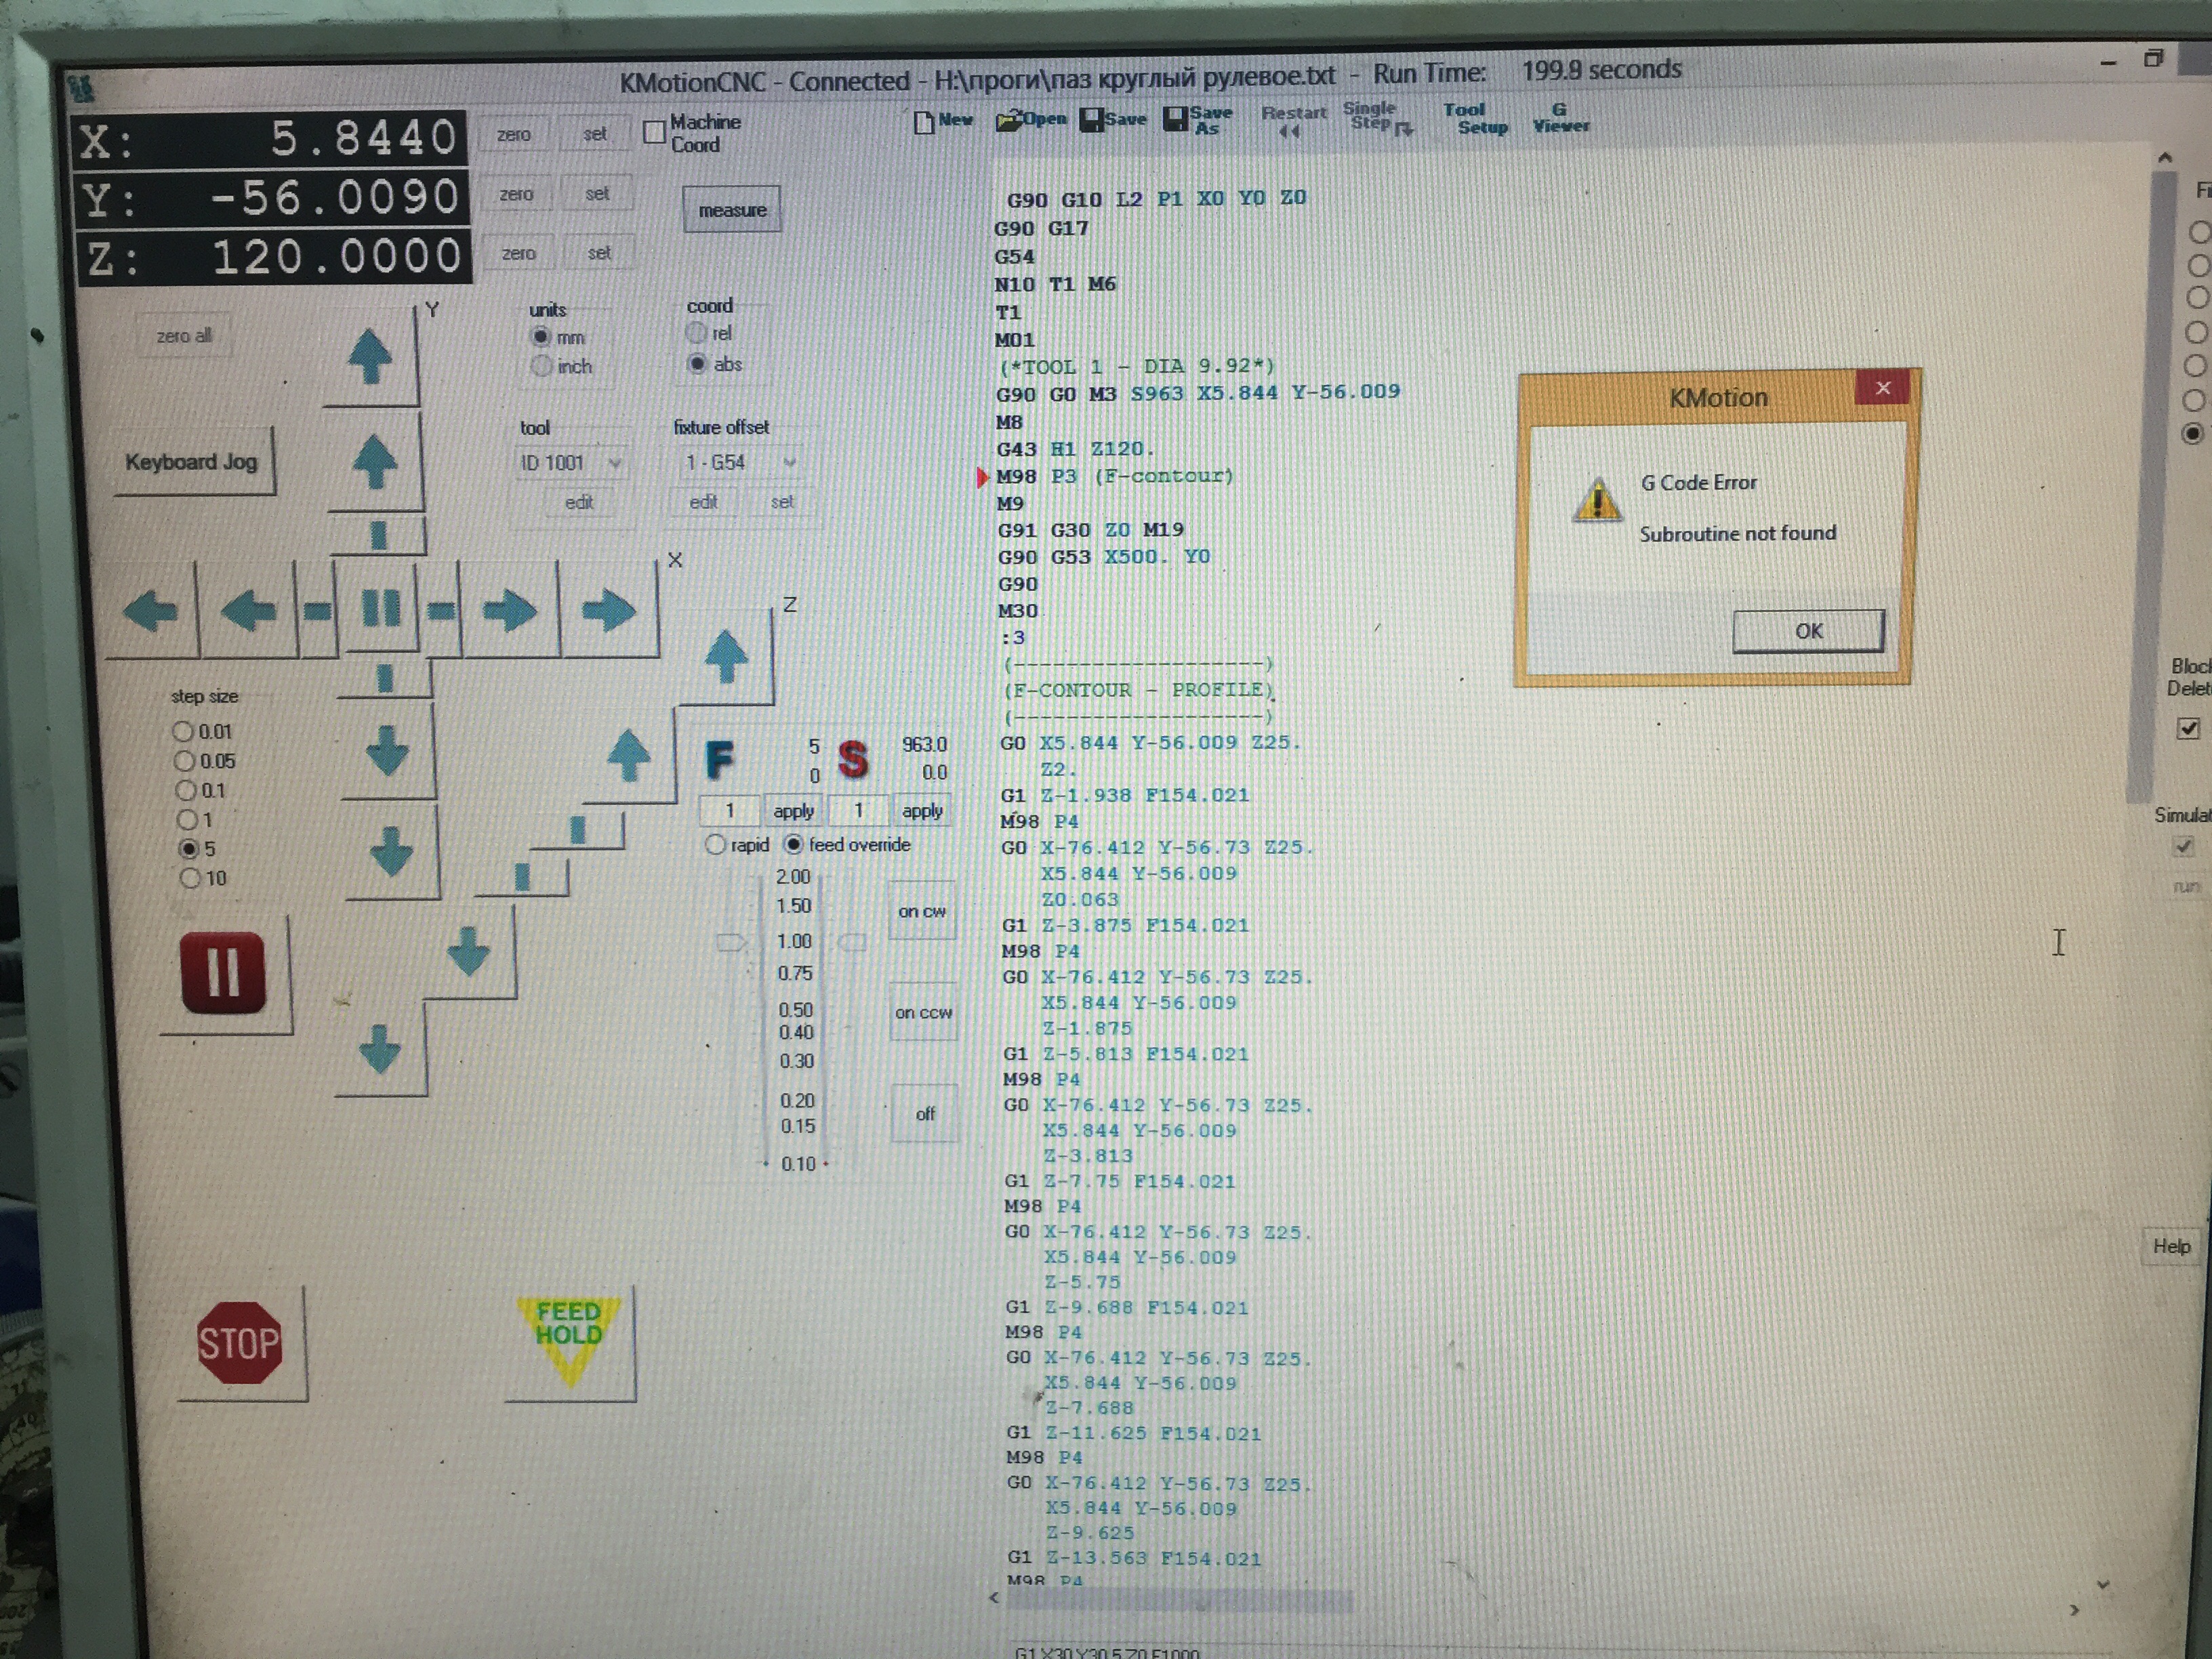Image resolution: width=2212 pixels, height=1659 pixels.
Task: Click the red STOP octagon icon
Action: (239, 1343)
